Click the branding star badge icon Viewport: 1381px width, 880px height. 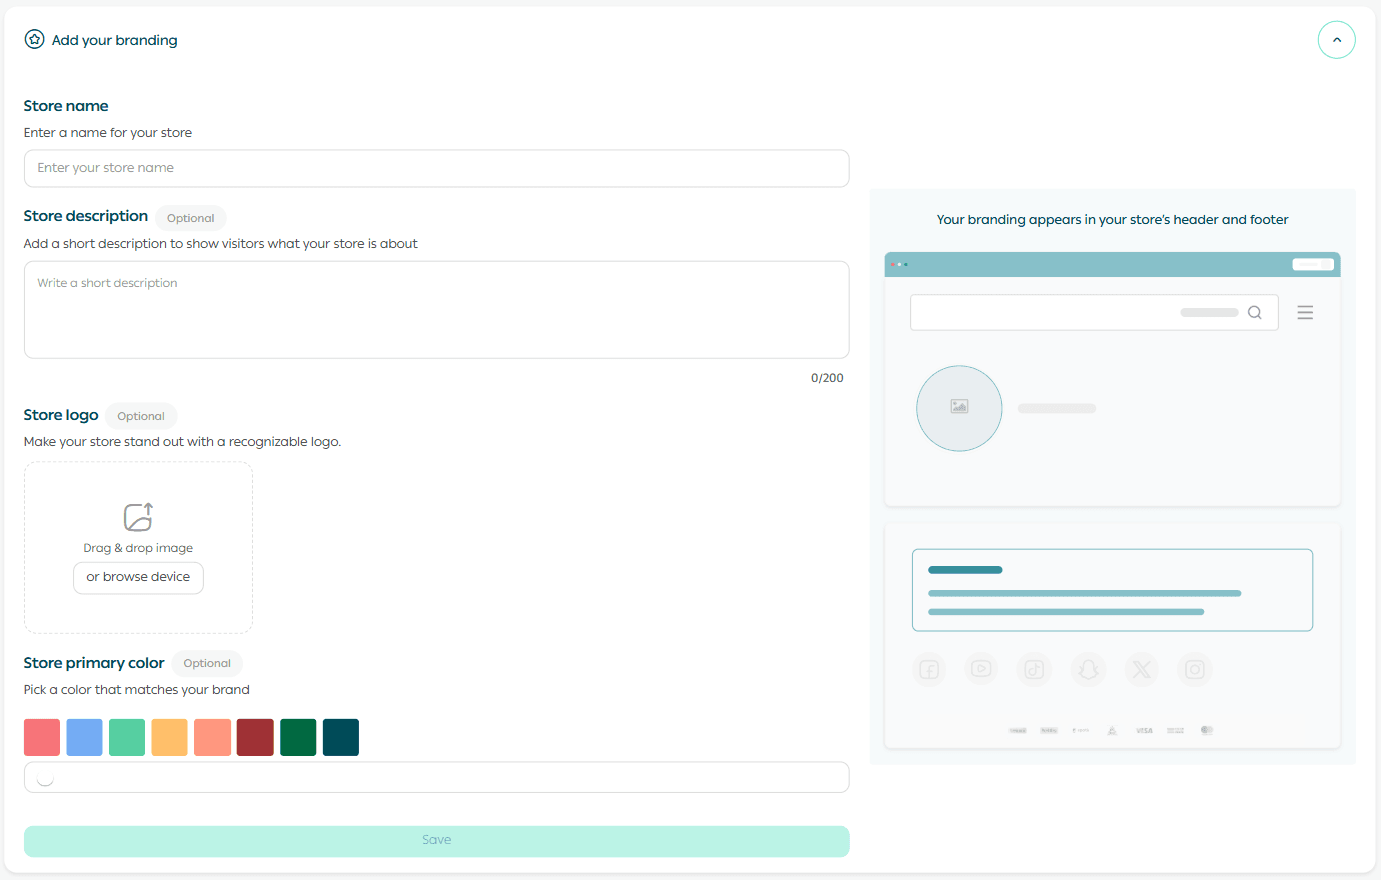(35, 40)
